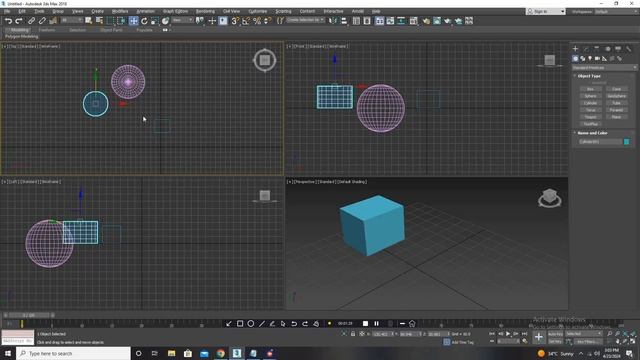Choose the Rectangular Selection Region tool
Screen dimensions: 640x360
[x=110, y=21]
